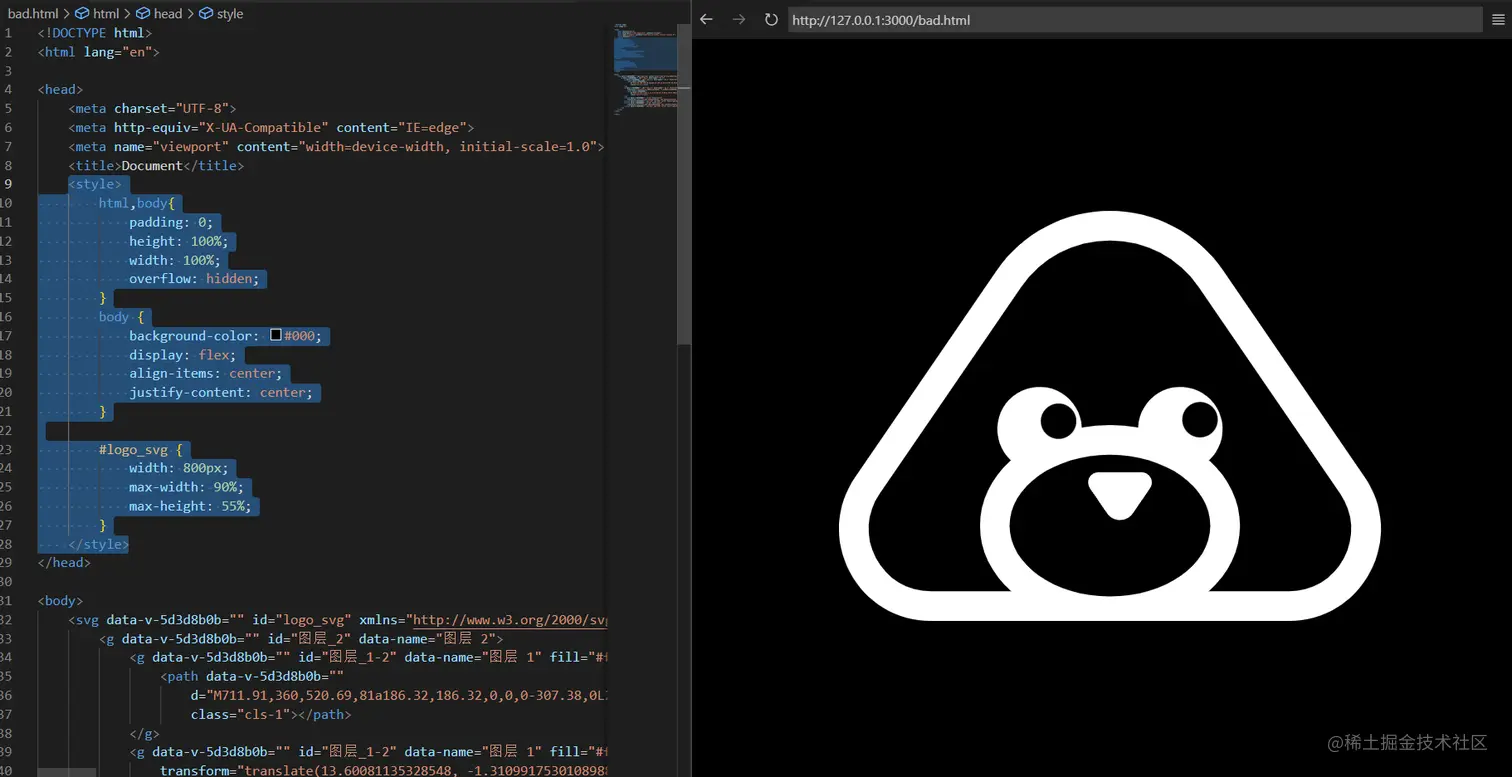Click the width: 100%; declaration

(175, 260)
